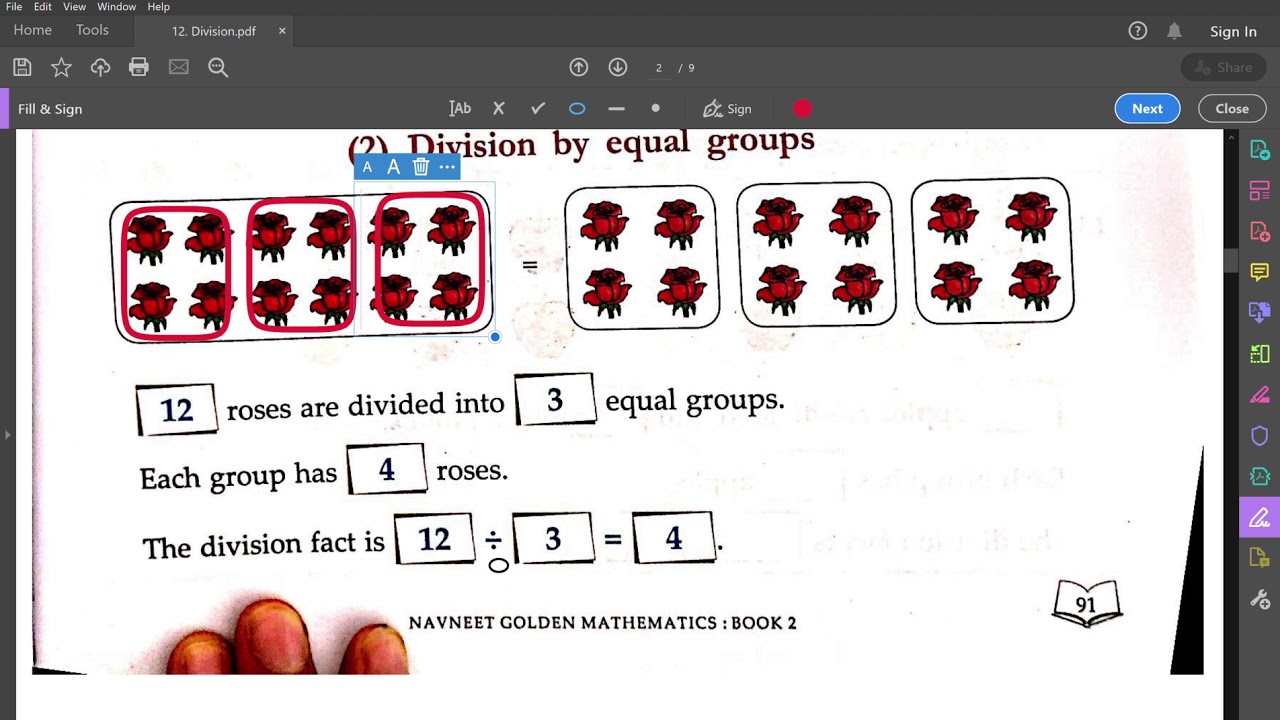Select the Add Text tool

(460, 108)
